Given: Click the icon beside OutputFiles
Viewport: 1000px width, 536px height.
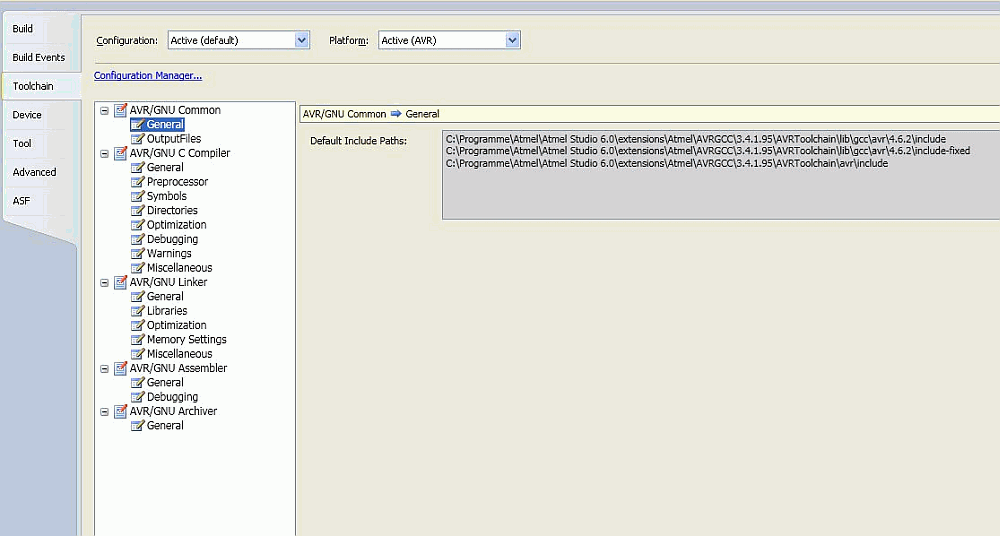Looking at the screenshot, I should [138, 138].
